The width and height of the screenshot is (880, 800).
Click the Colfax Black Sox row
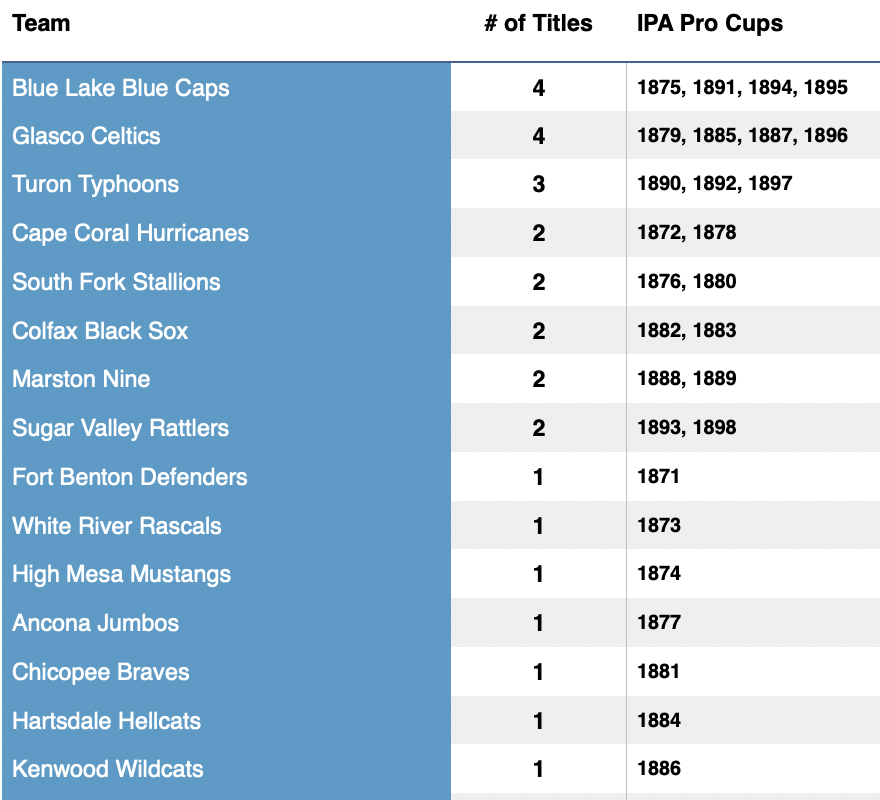[x=100, y=331]
